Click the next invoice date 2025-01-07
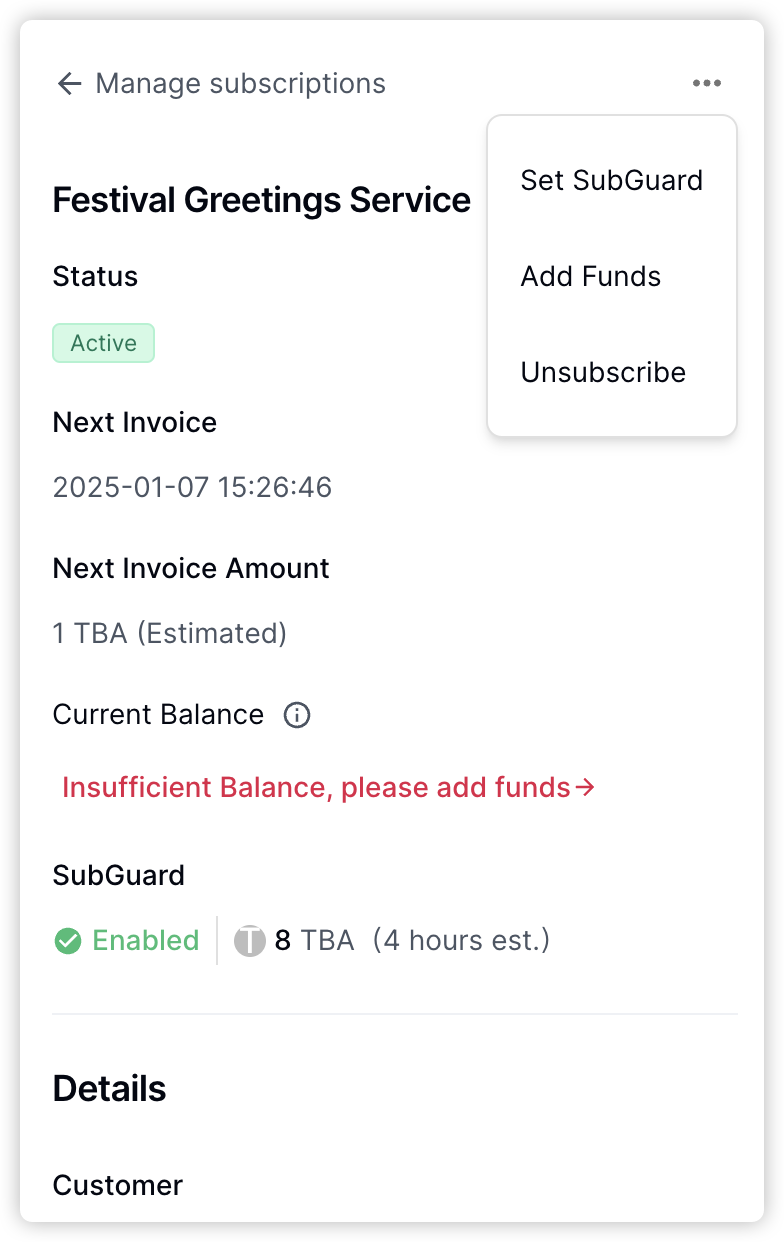 click(x=192, y=487)
